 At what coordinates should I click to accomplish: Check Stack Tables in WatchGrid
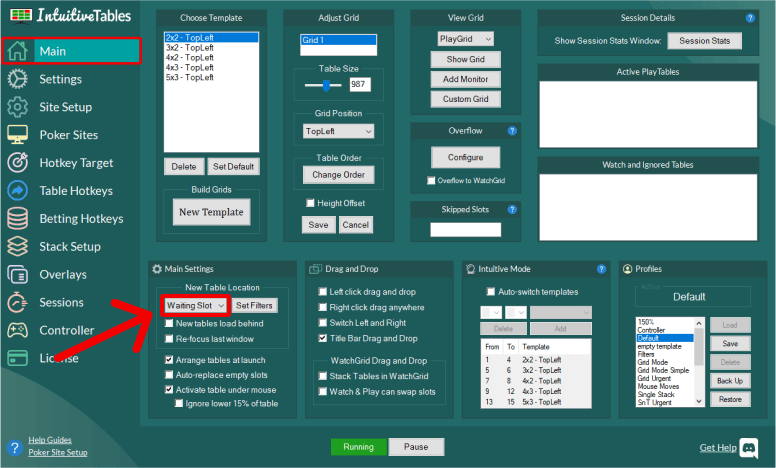pyautogui.click(x=323, y=376)
